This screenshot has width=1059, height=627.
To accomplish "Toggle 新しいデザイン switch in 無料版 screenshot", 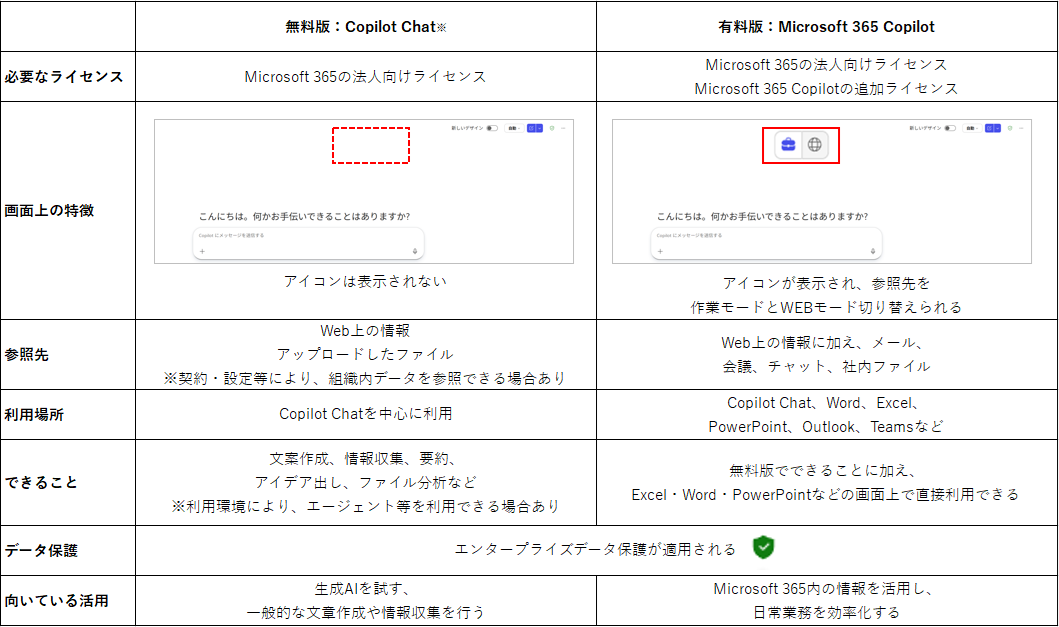I will click(x=492, y=128).
